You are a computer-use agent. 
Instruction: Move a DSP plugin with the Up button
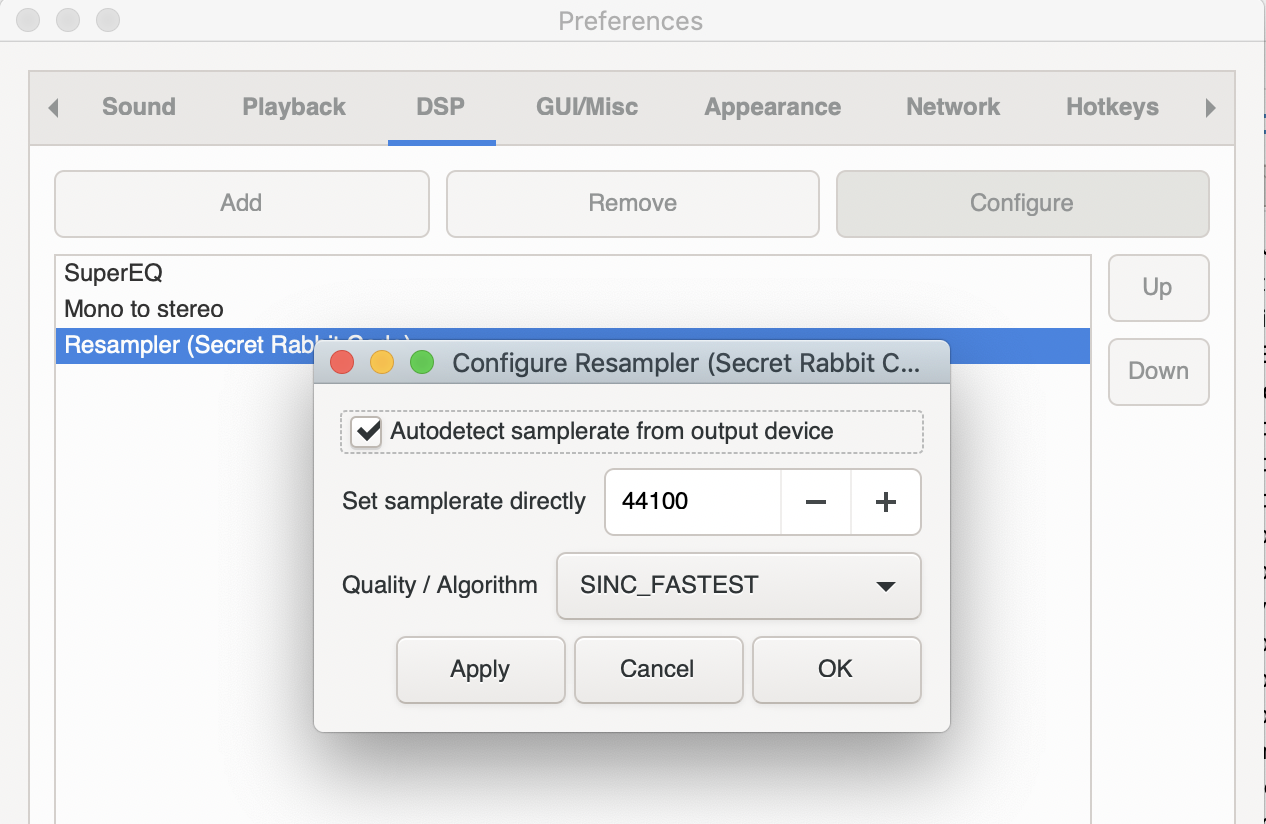[1158, 288]
